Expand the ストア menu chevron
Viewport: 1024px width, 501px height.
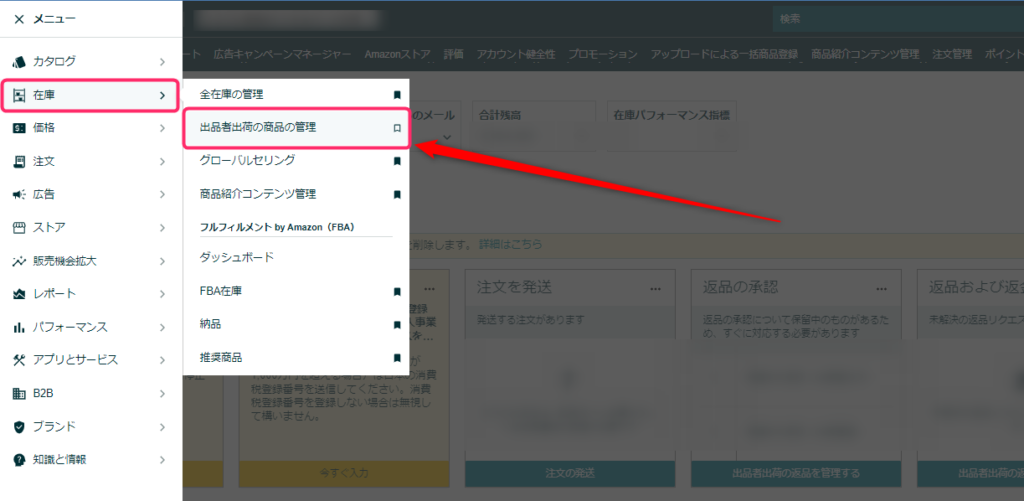pos(163,227)
